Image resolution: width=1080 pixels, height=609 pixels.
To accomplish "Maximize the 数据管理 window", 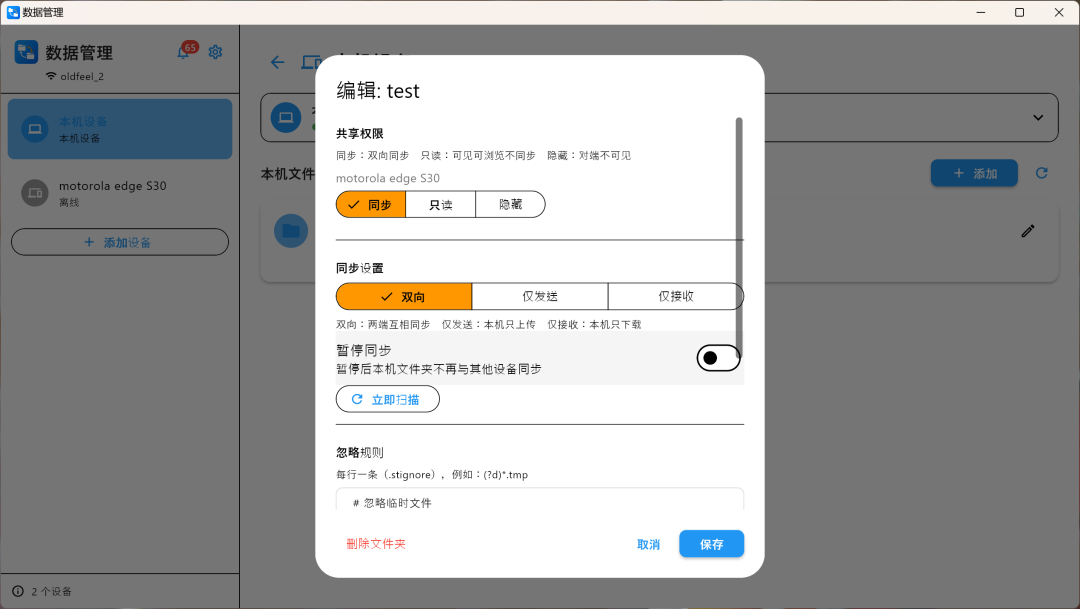I will click(x=1019, y=12).
